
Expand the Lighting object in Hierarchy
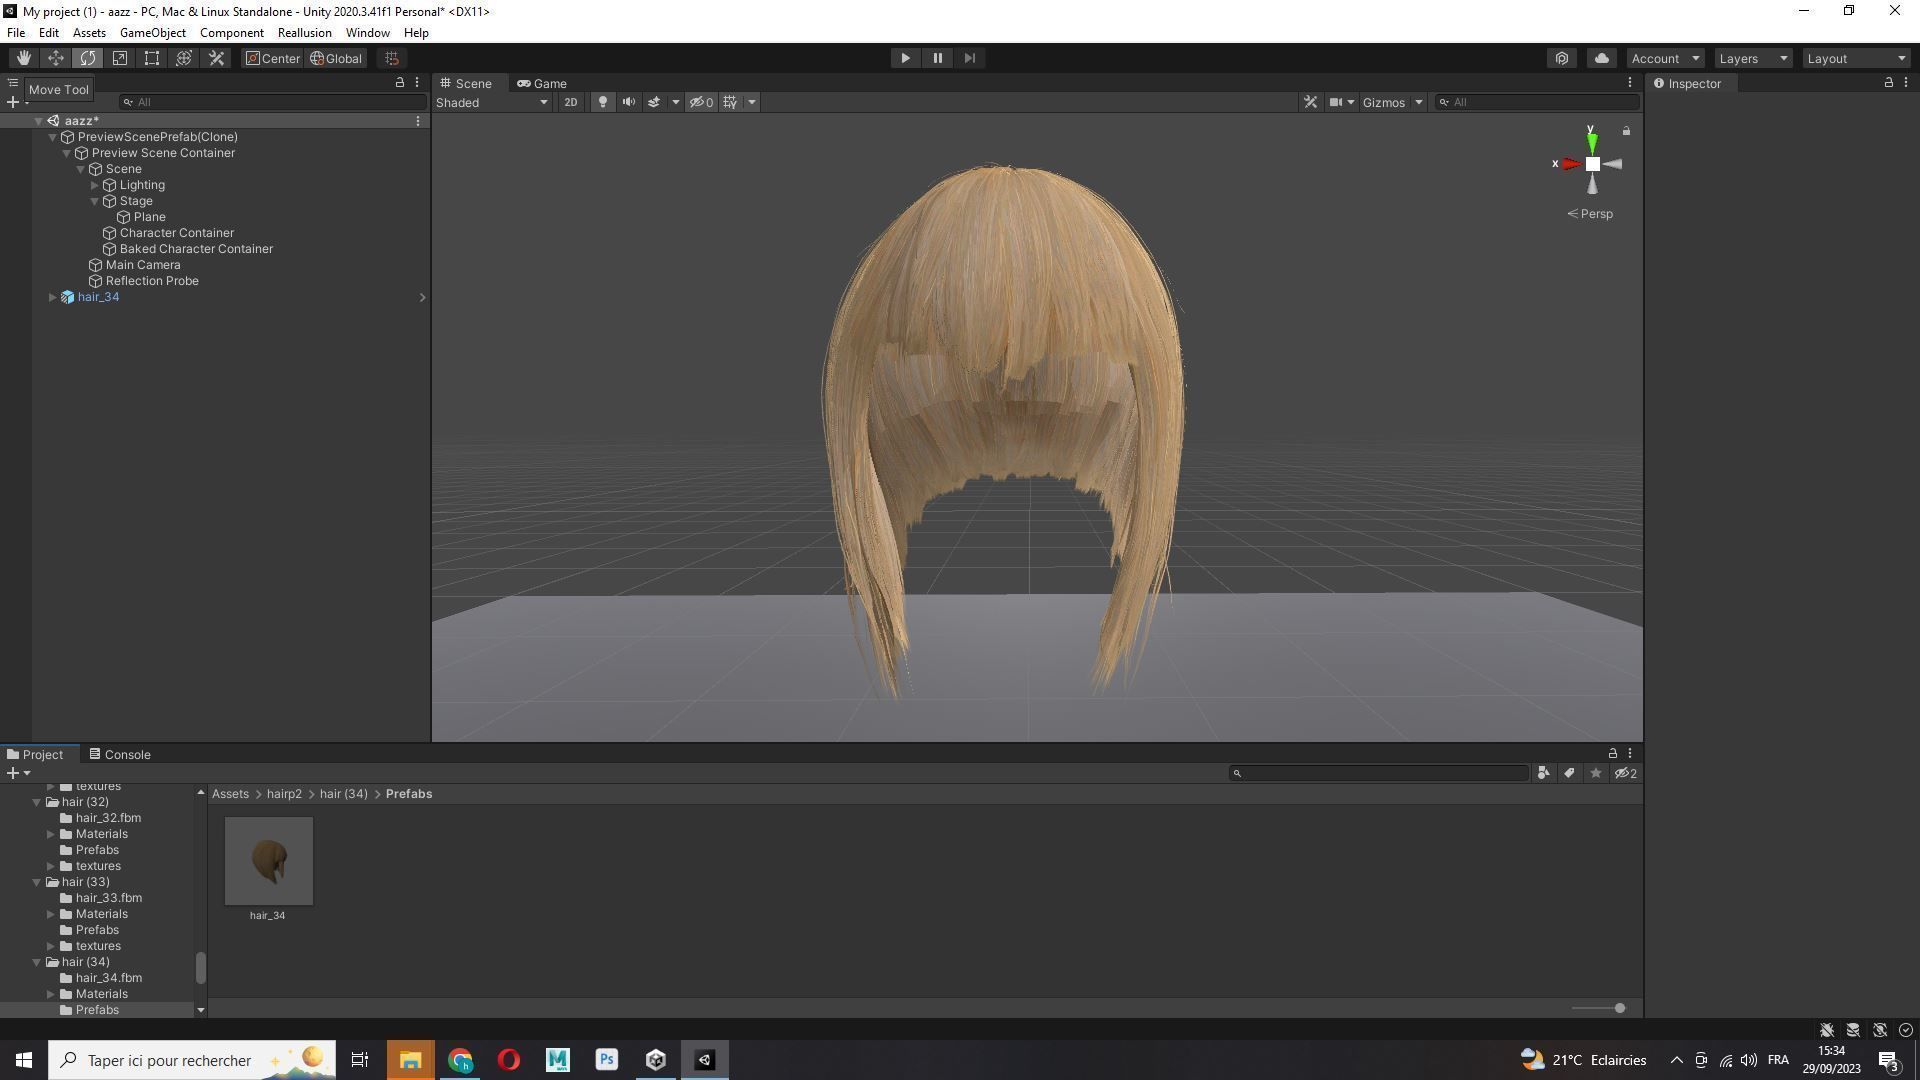point(94,185)
